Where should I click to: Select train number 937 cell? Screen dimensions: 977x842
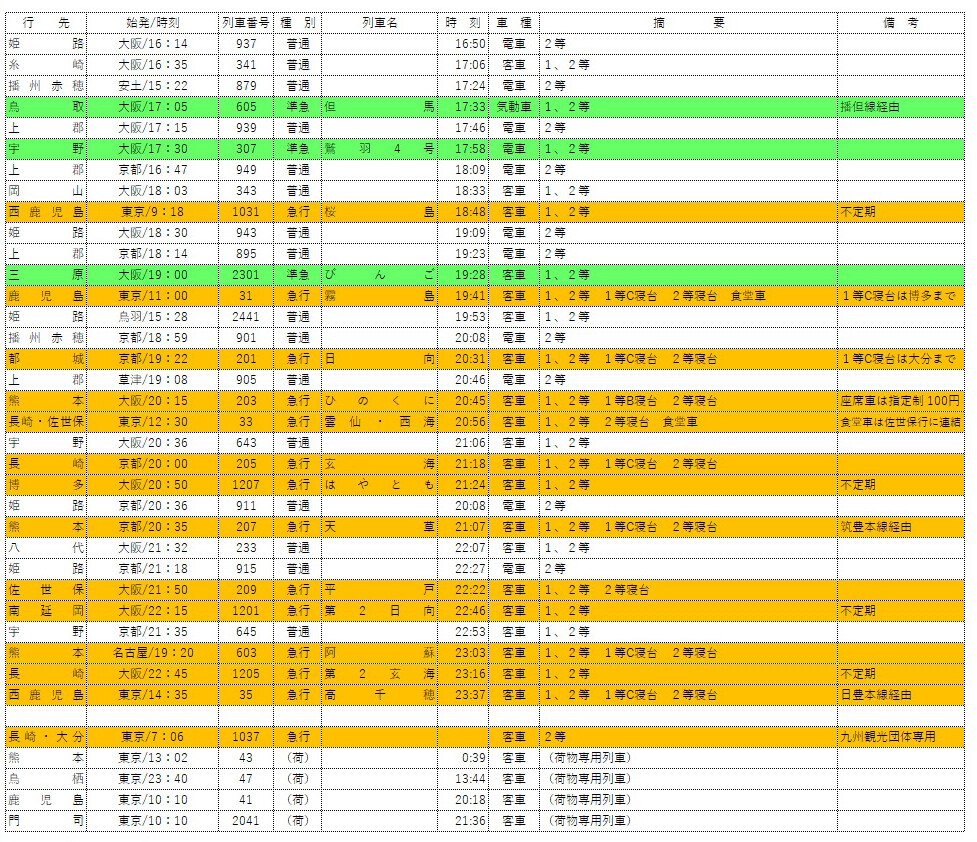pos(246,44)
